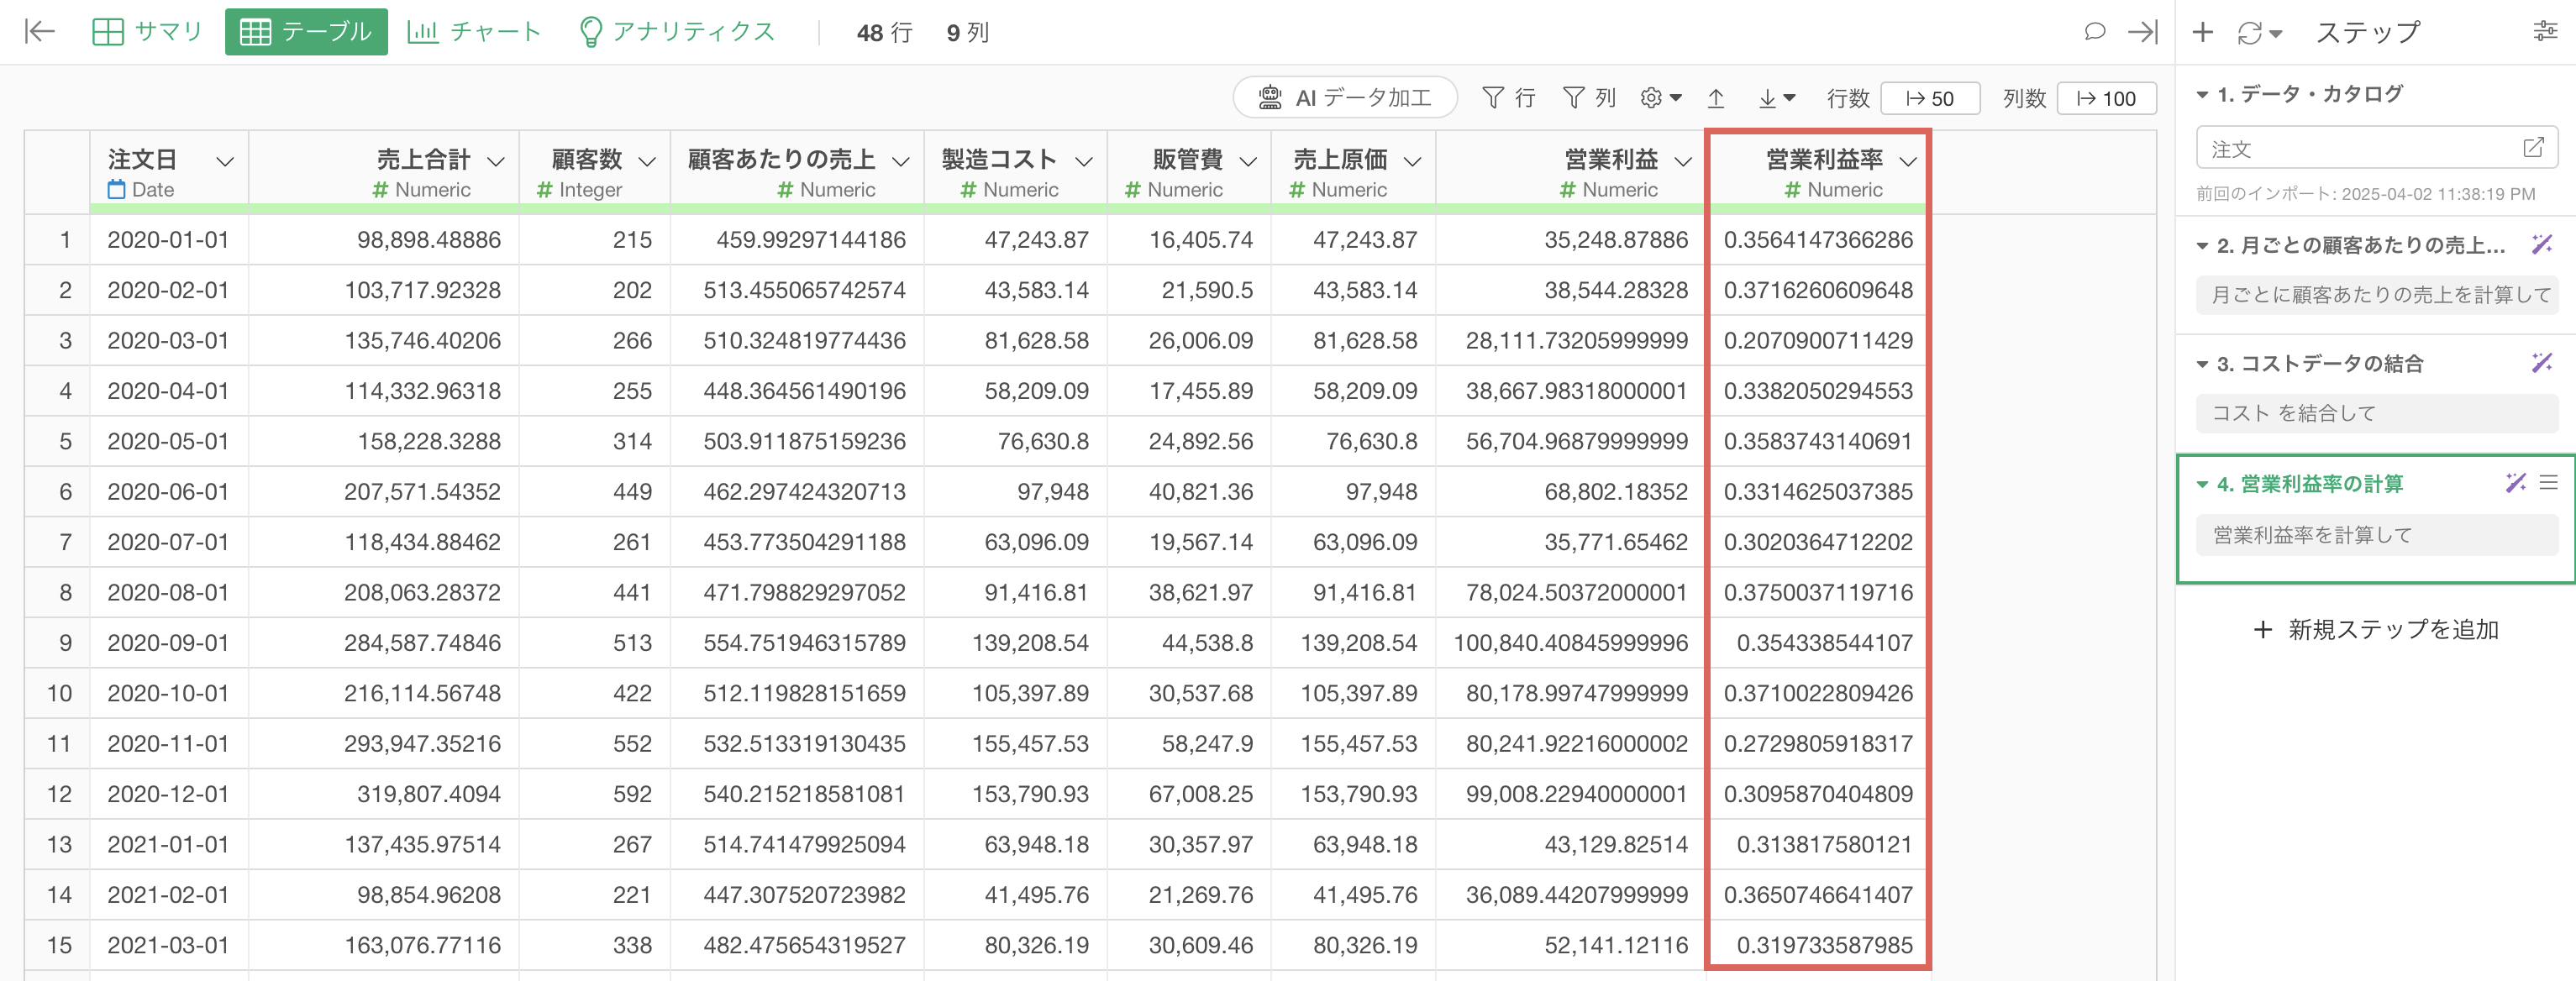Open the 顧客数 column menu chevron
2576x981 pixels.
point(647,161)
